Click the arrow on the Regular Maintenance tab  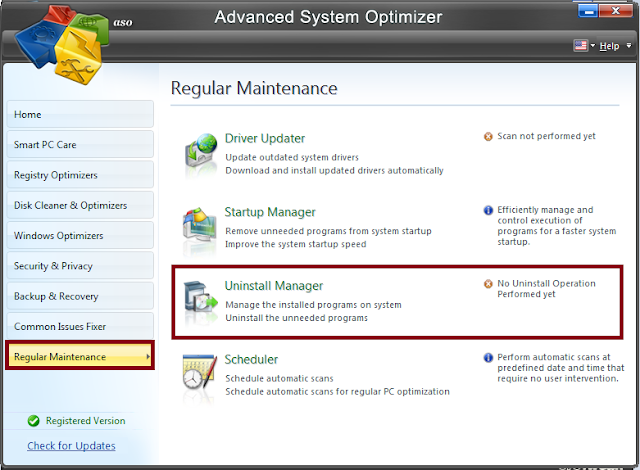point(148,357)
